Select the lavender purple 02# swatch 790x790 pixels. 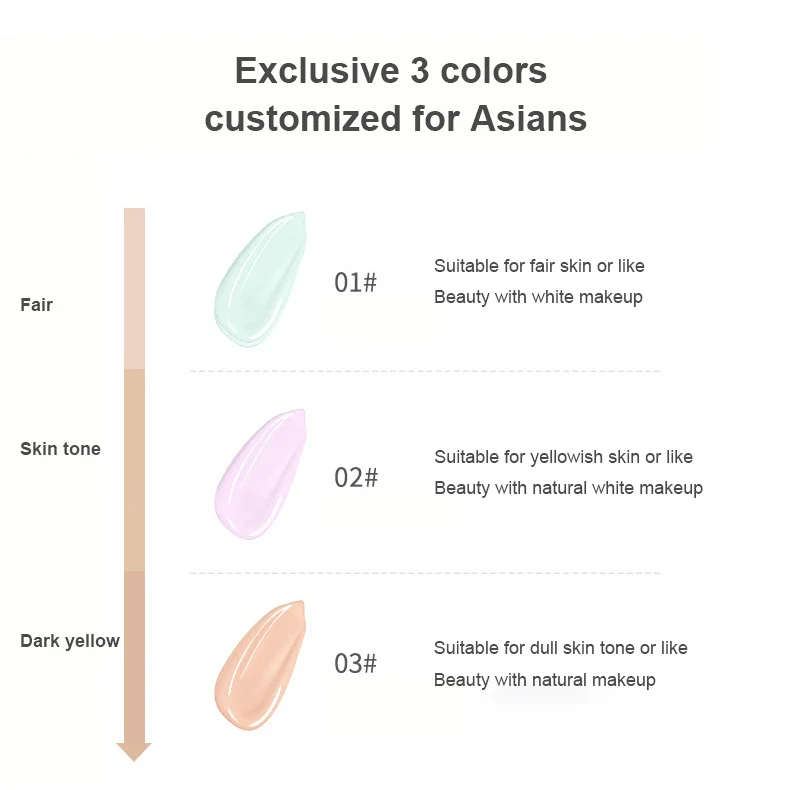coord(258,474)
